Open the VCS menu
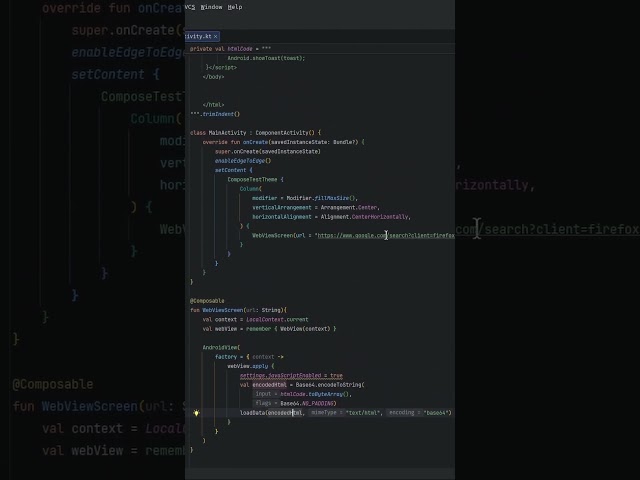Image resolution: width=640 pixels, height=480 pixels. [190, 7]
